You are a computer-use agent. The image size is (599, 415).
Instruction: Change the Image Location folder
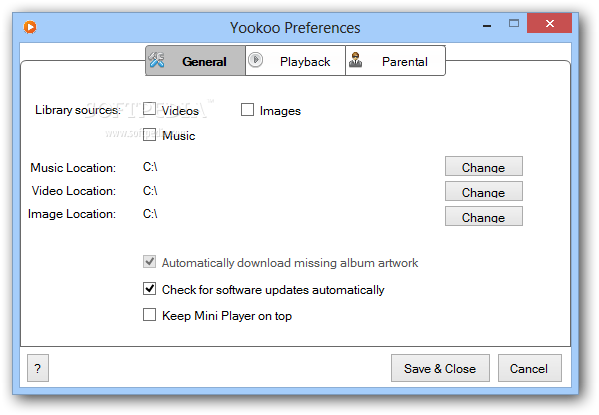pyautogui.click(x=484, y=217)
